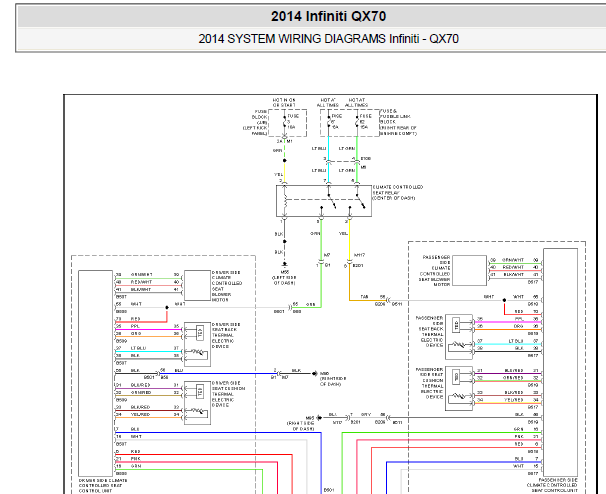This screenshot has height=494, width=606.
Task: Click the driver side 'PPL' wire label
Action: [x=135, y=326]
